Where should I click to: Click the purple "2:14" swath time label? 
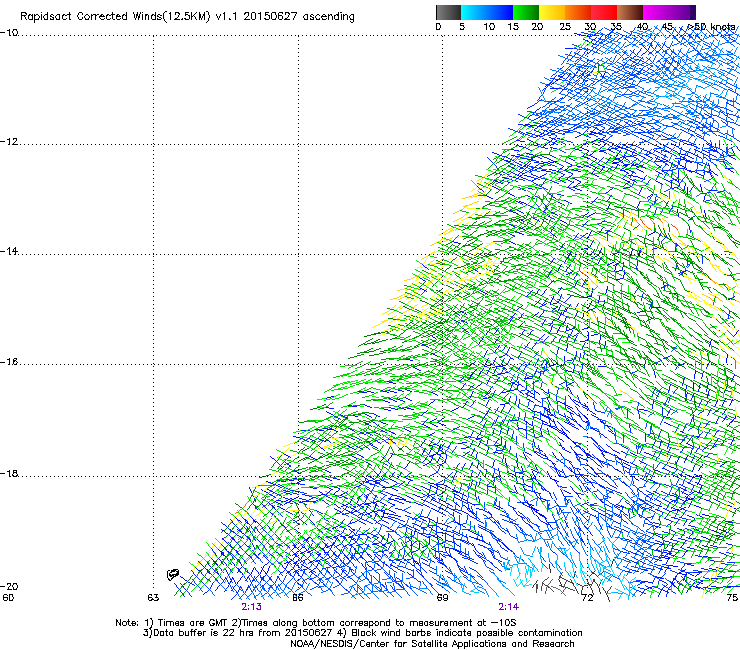tap(508, 607)
